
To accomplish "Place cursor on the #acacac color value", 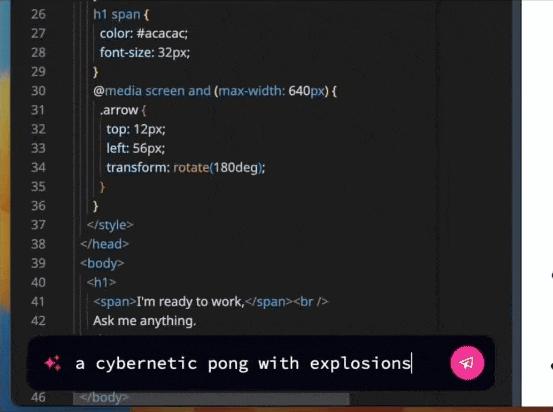I will pyautogui.click(x=162, y=34).
